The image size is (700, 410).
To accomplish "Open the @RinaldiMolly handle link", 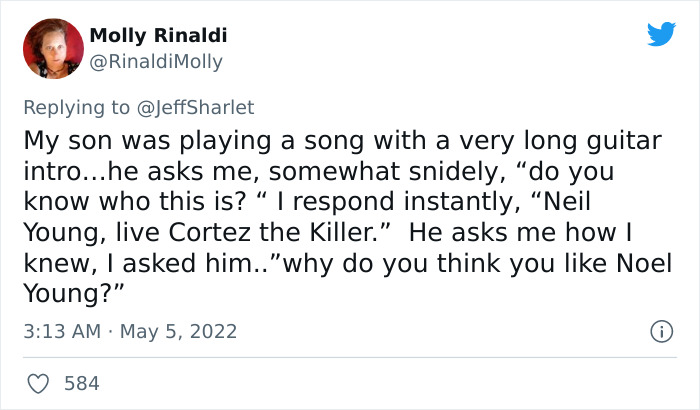I will [156, 62].
